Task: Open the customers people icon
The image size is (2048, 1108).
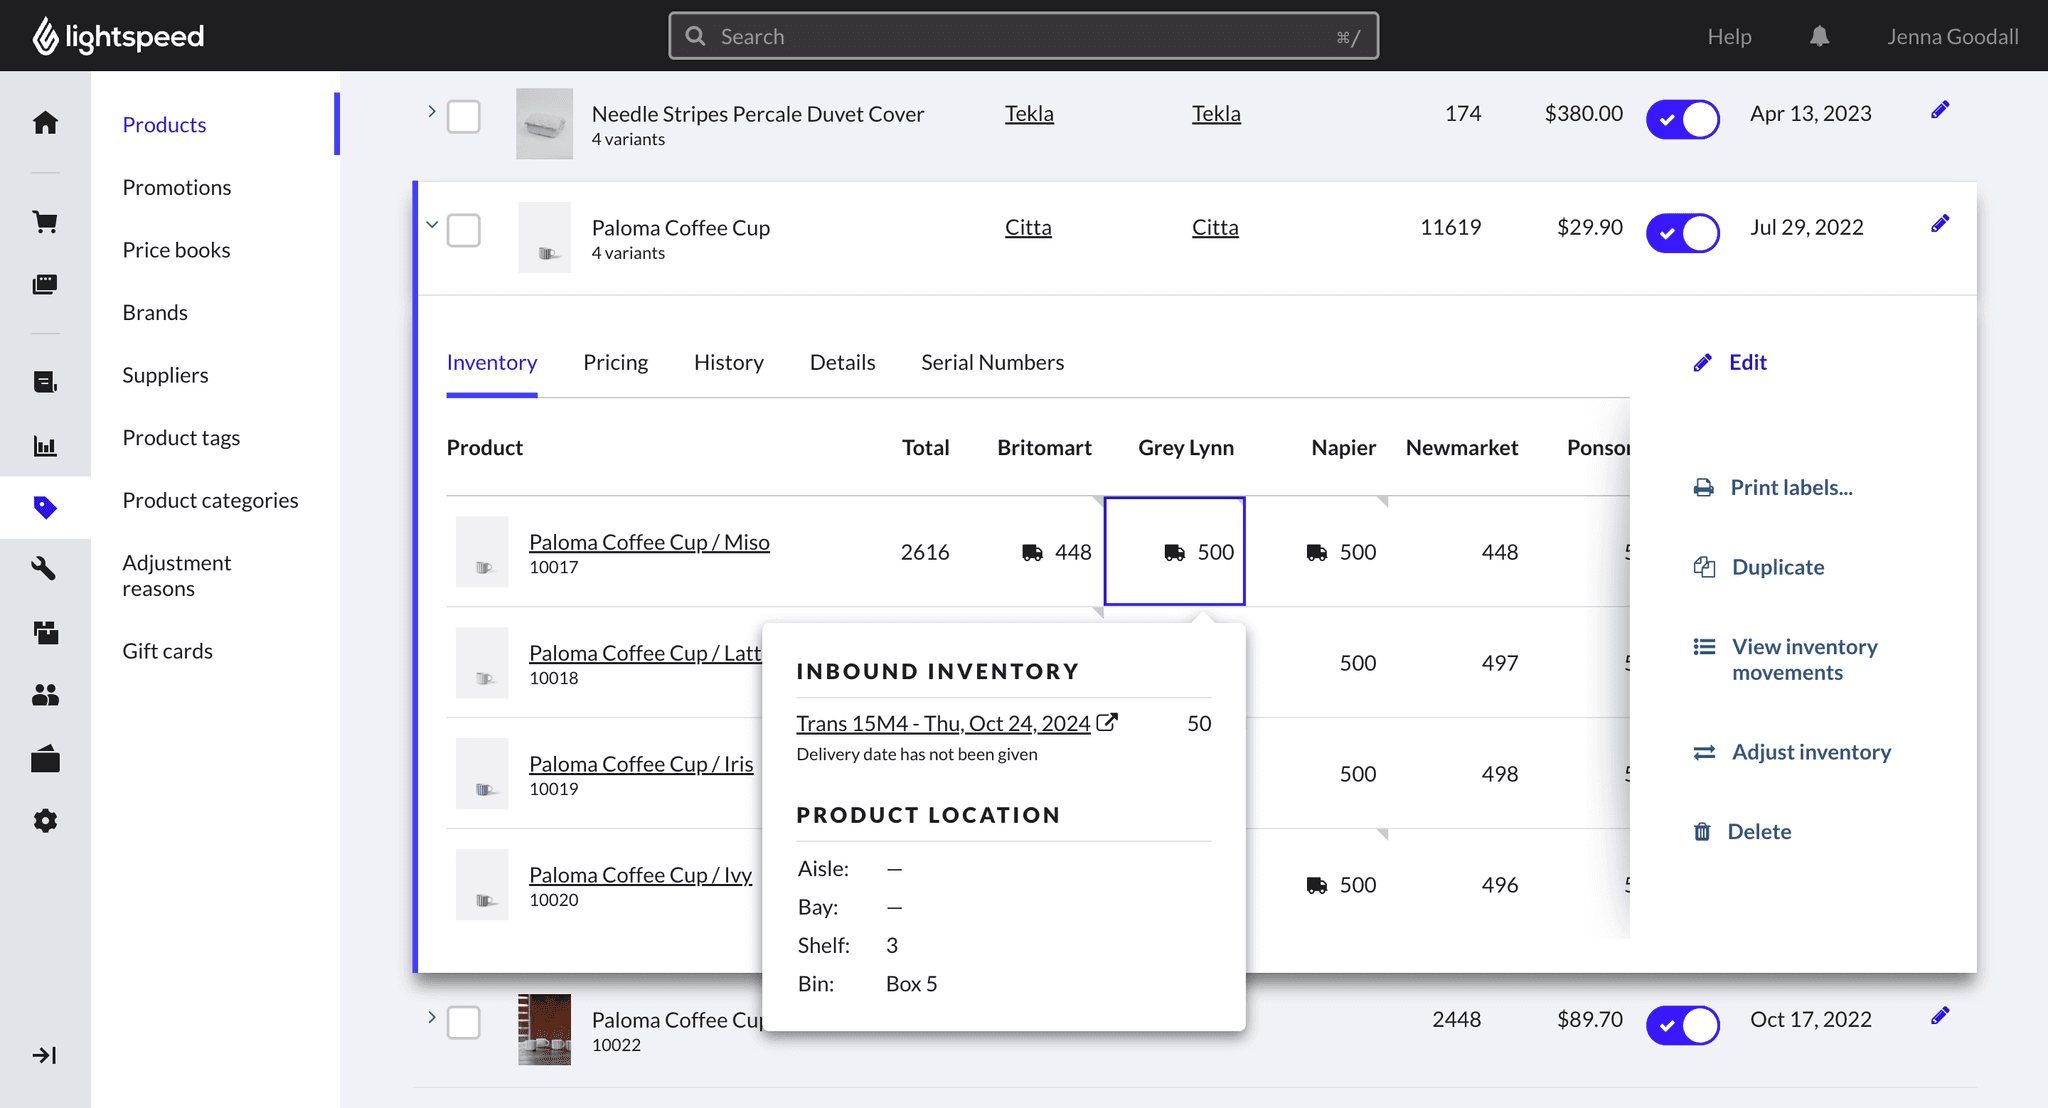Action: [45, 695]
